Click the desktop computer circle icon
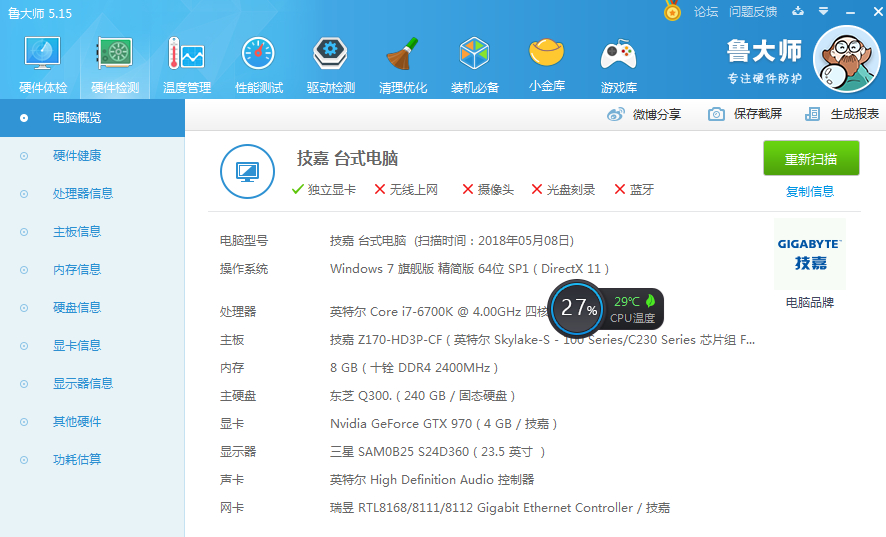The image size is (886, 537). 247,171
